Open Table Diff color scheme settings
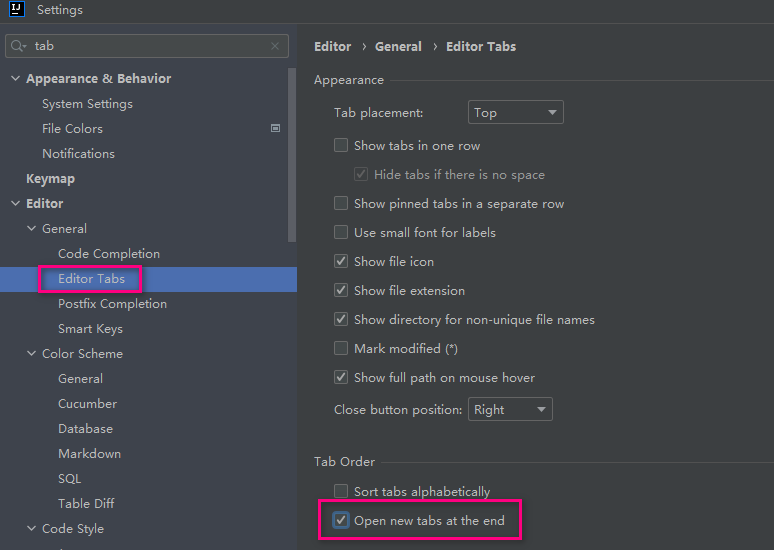774x550 pixels. 86,504
